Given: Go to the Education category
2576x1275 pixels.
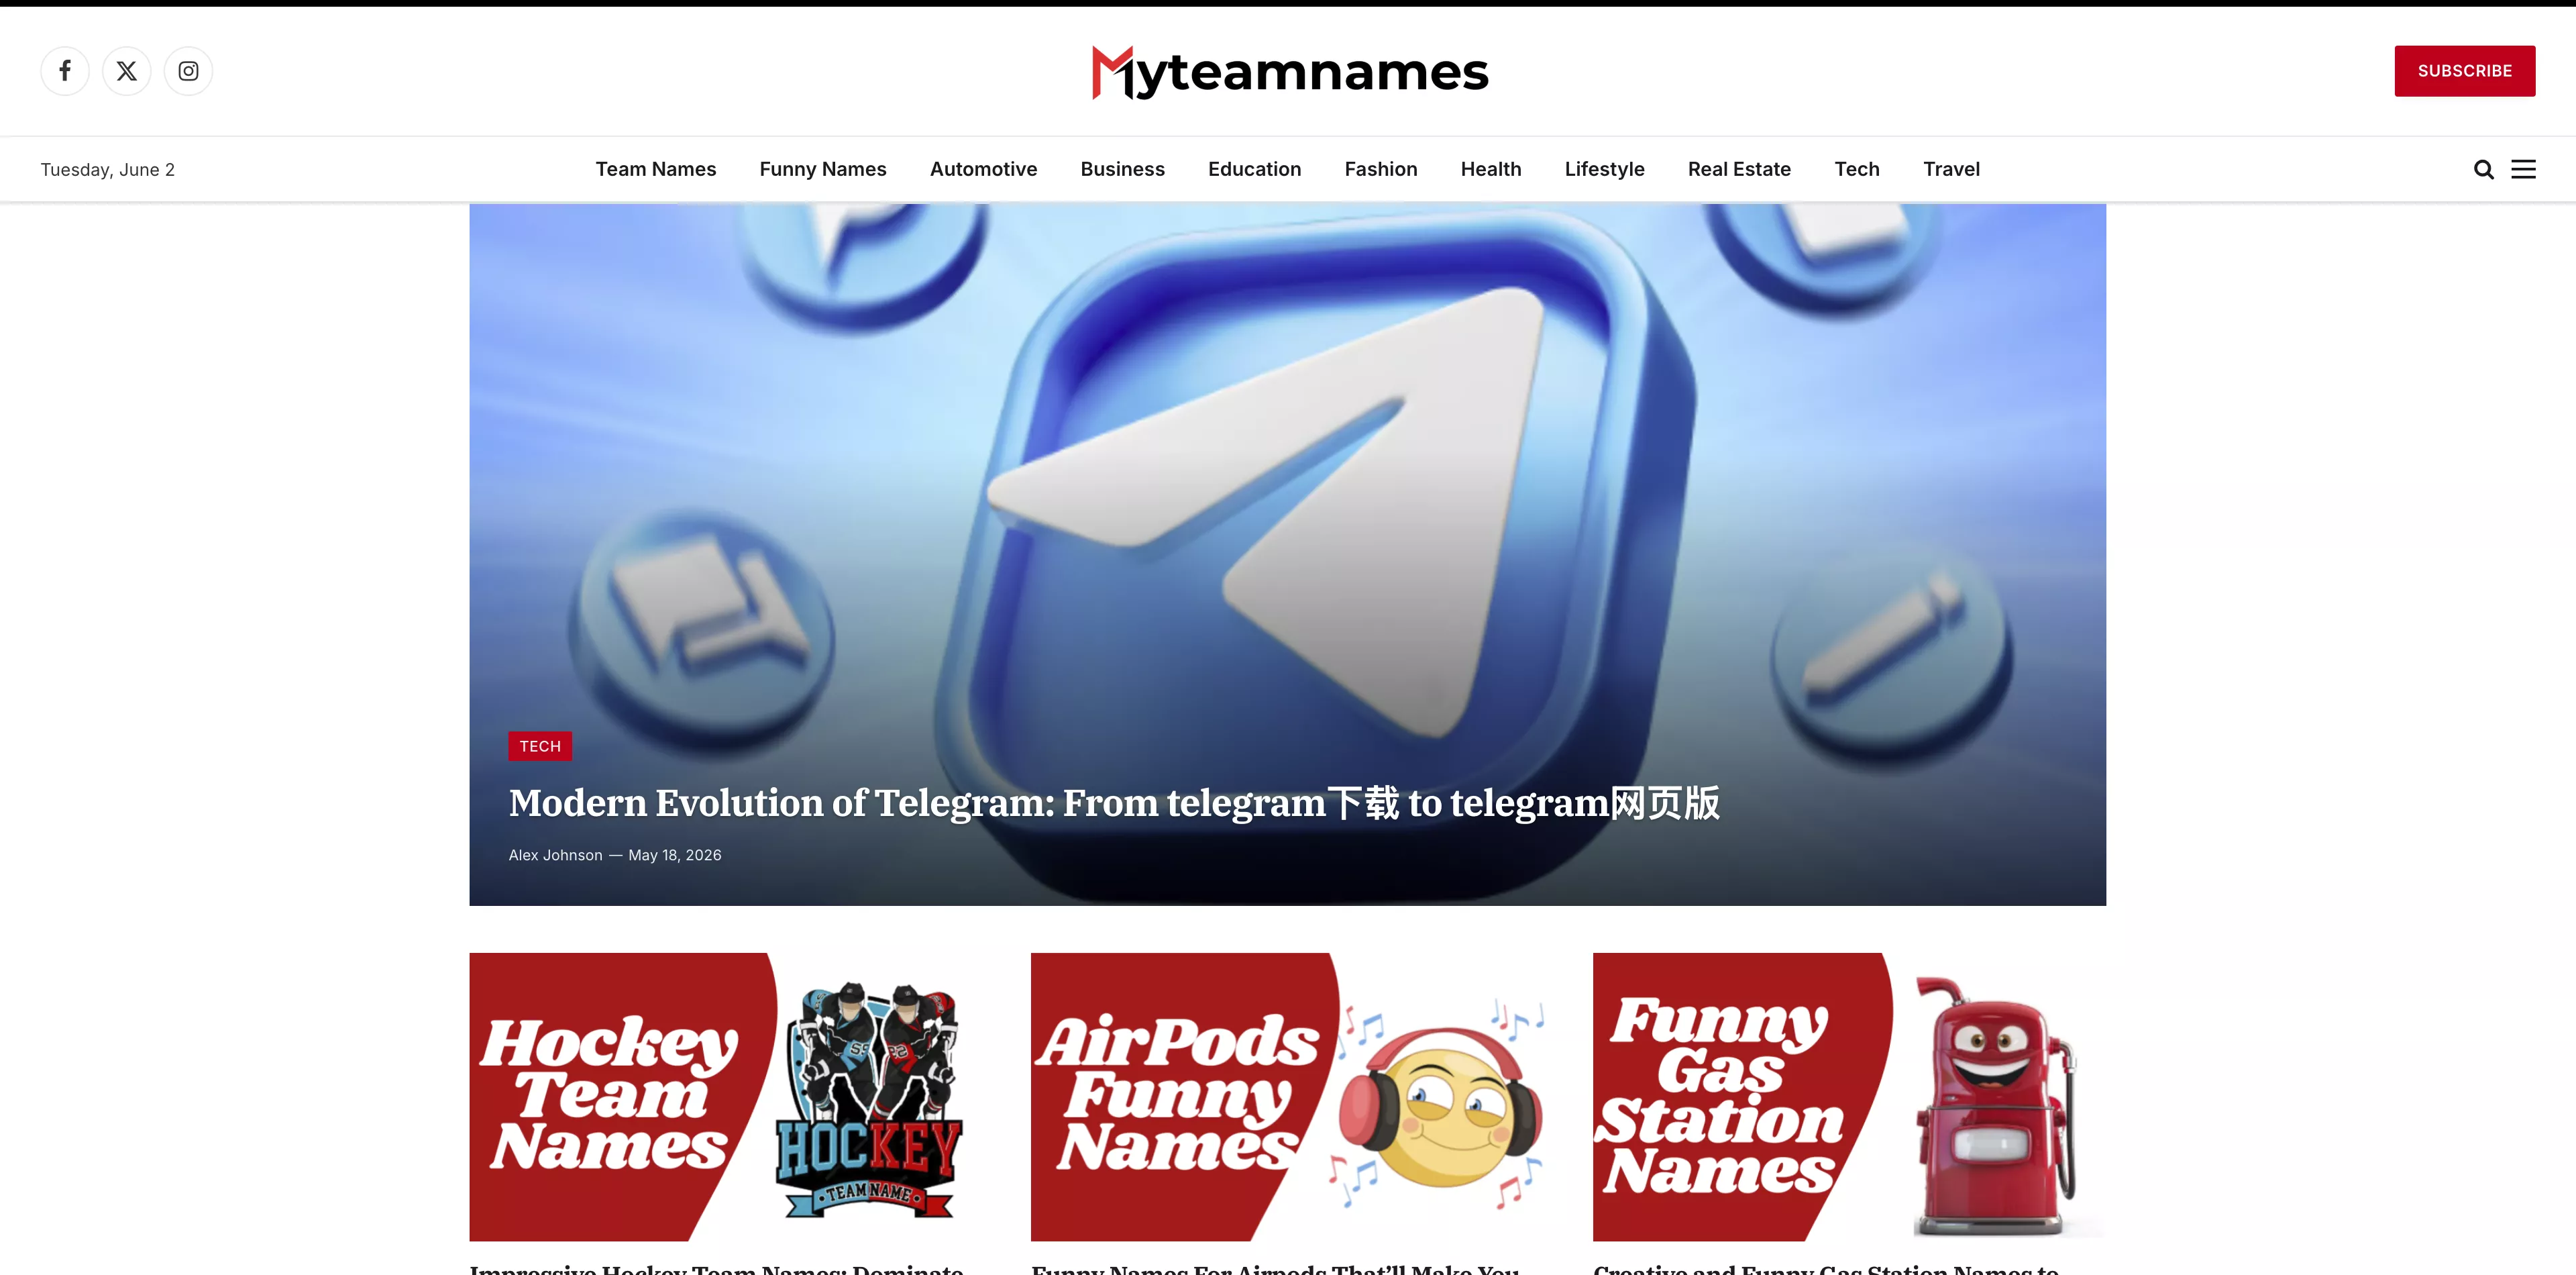Looking at the screenshot, I should tap(1254, 169).
